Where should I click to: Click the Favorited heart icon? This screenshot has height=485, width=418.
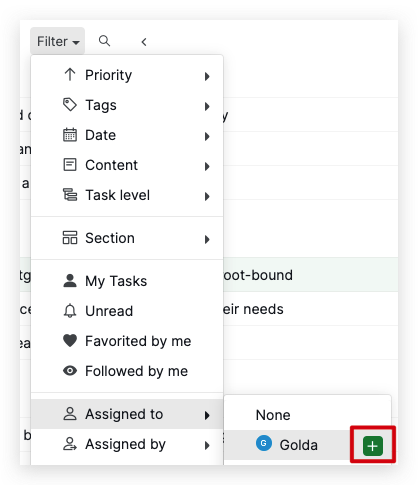click(70, 341)
